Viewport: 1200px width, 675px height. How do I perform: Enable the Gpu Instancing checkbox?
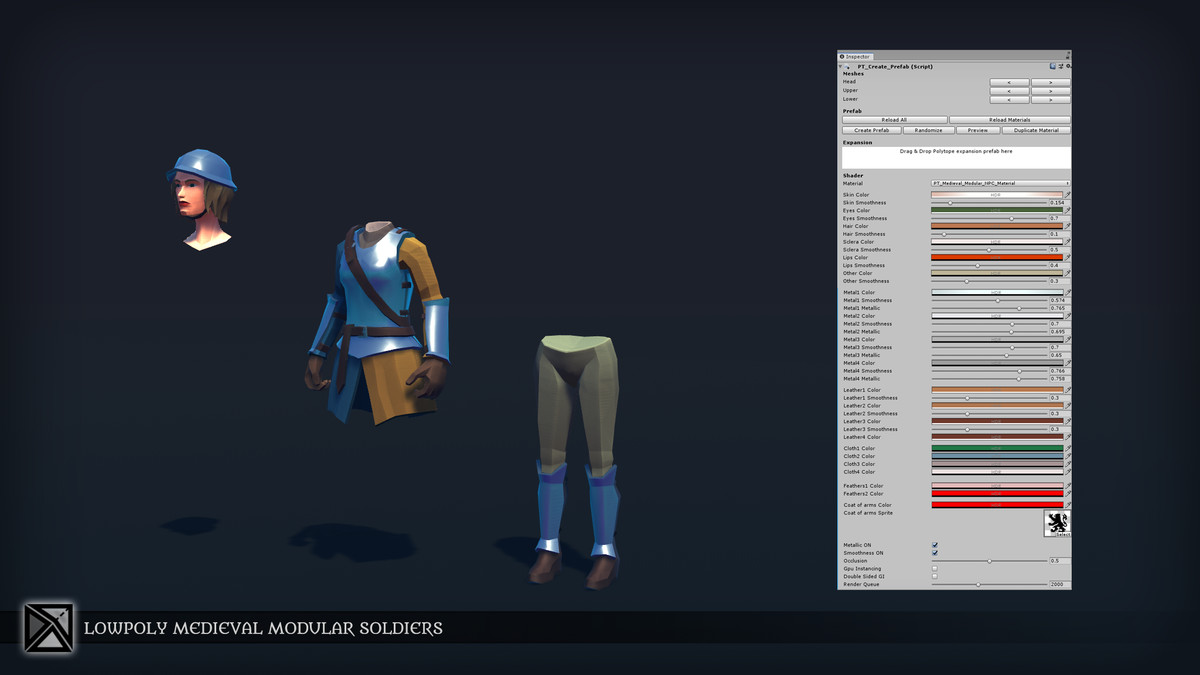coord(934,568)
